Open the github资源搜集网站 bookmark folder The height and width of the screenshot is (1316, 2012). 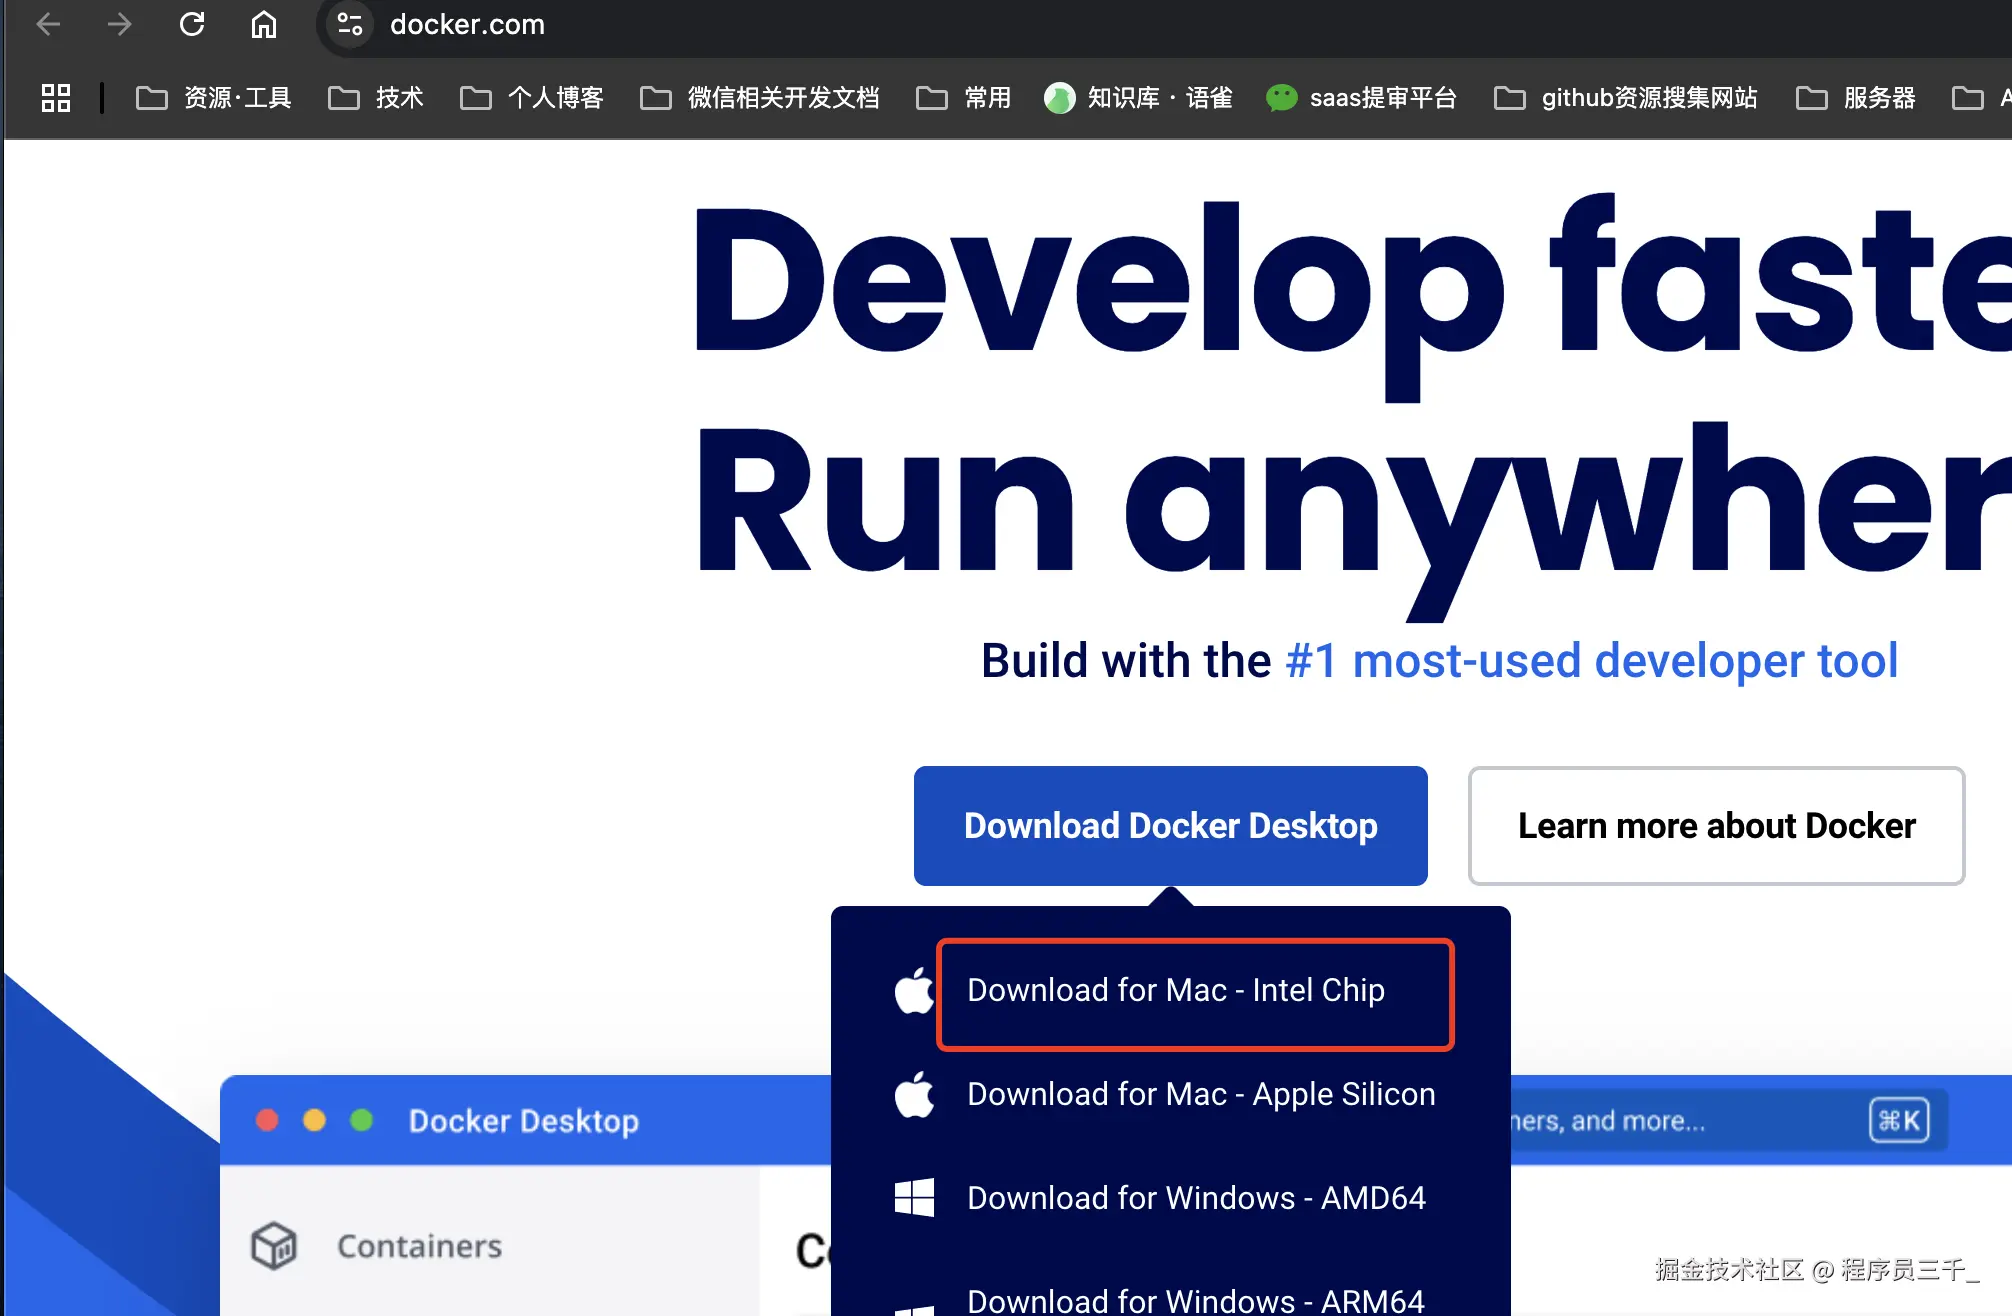(x=1626, y=97)
